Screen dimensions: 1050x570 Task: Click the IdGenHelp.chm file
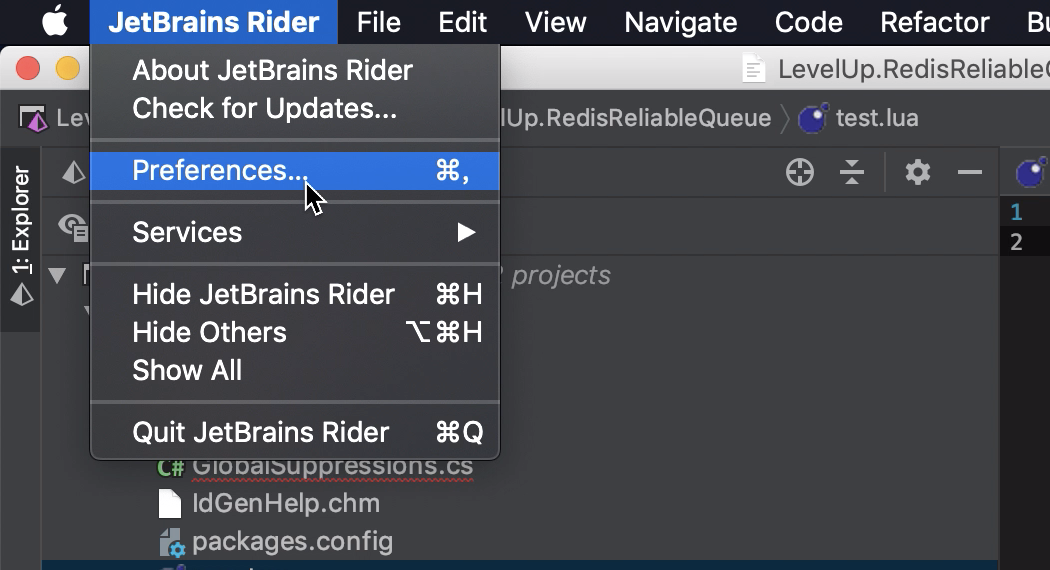[286, 504]
